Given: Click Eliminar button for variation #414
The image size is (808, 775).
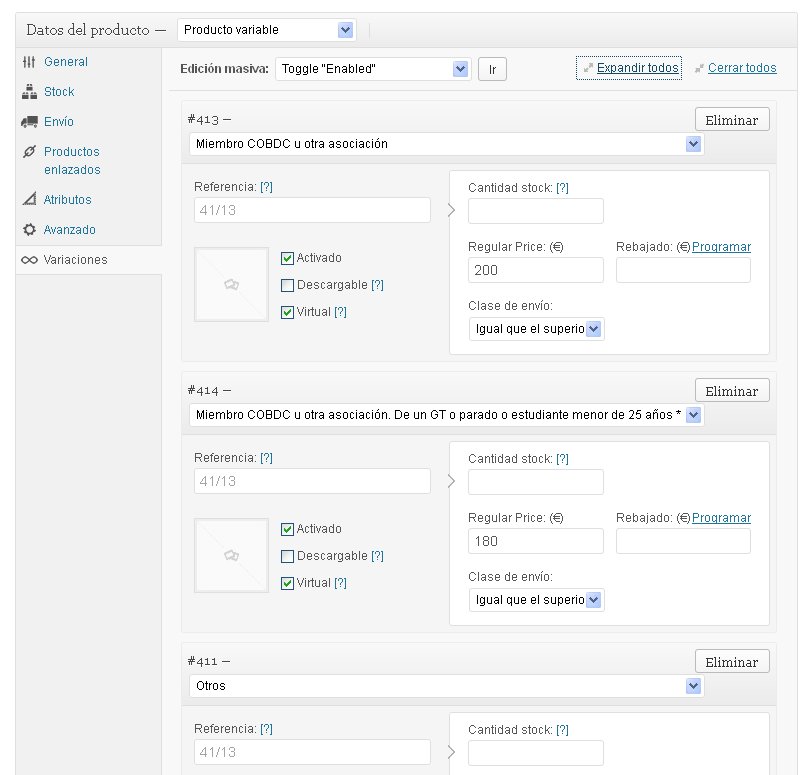Looking at the screenshot, I should 732,391.
